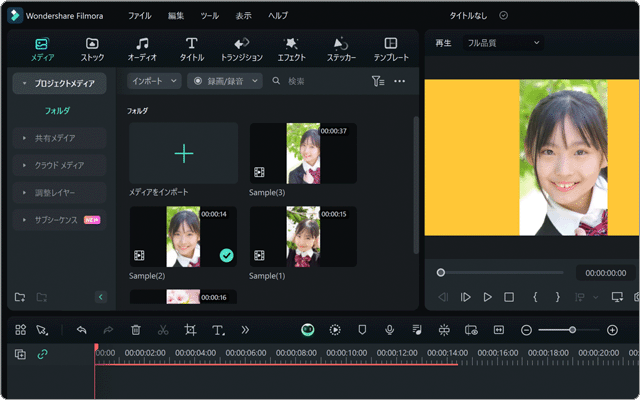The height and width of the screenshot is (400, 640).
Task: Click the media panel vertical scrollbar
Action: click(416, 184)
